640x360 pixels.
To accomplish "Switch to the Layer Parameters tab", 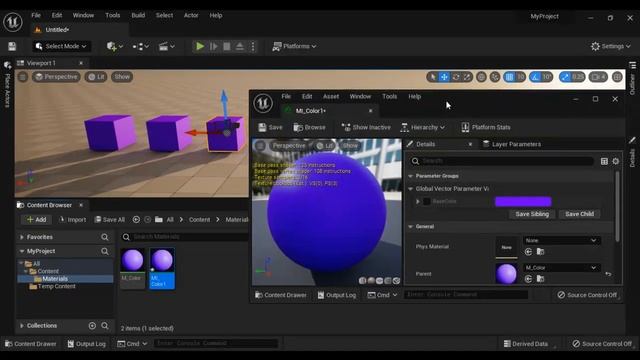I will coord(512,144).
